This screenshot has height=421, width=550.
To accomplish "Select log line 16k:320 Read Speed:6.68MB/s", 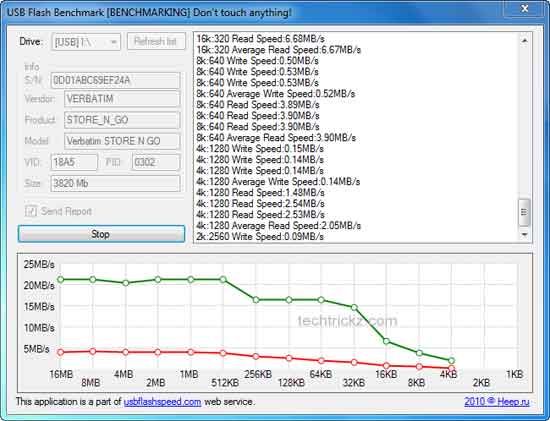I will point(260,39).
